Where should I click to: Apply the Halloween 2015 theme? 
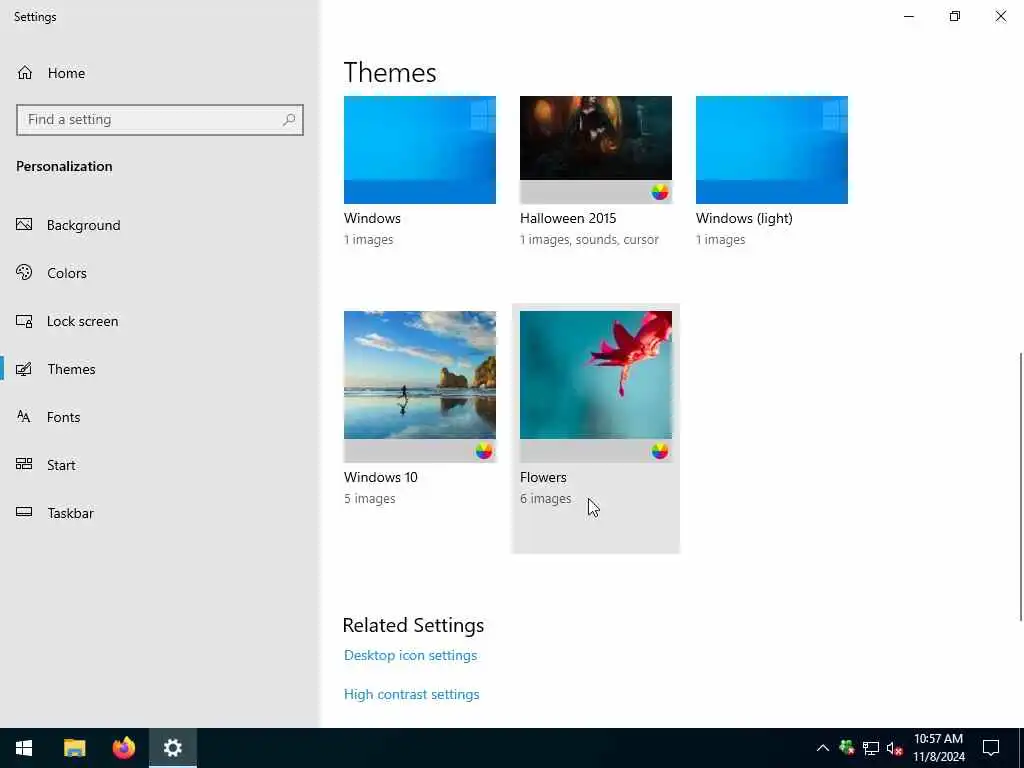[596, 150]
